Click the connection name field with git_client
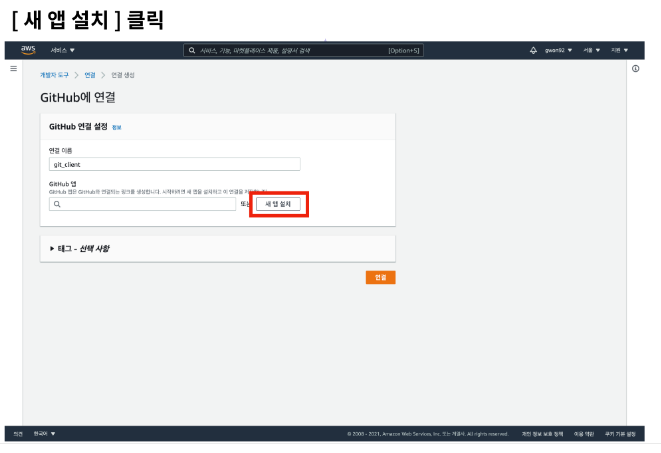The width and height of the screenshot is (661, 453). [x=175, y=164]
